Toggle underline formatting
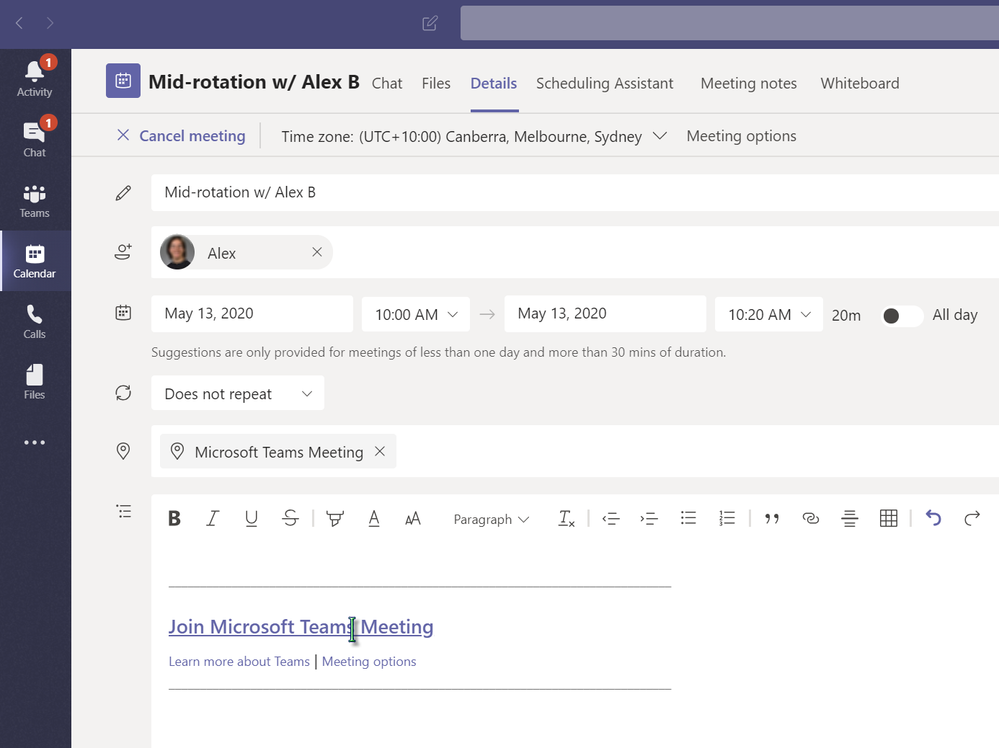 point(251,519)
